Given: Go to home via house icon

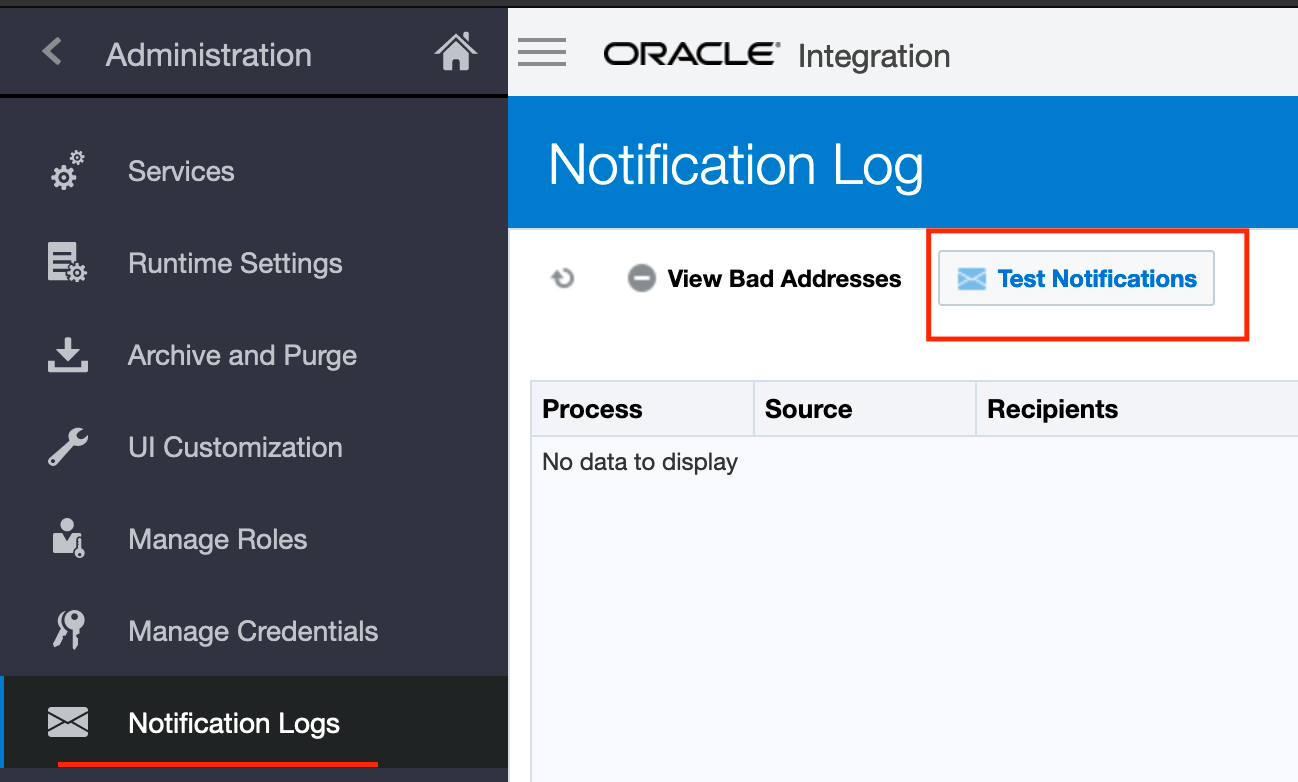Looking at the screenshot, I should 456,52.
